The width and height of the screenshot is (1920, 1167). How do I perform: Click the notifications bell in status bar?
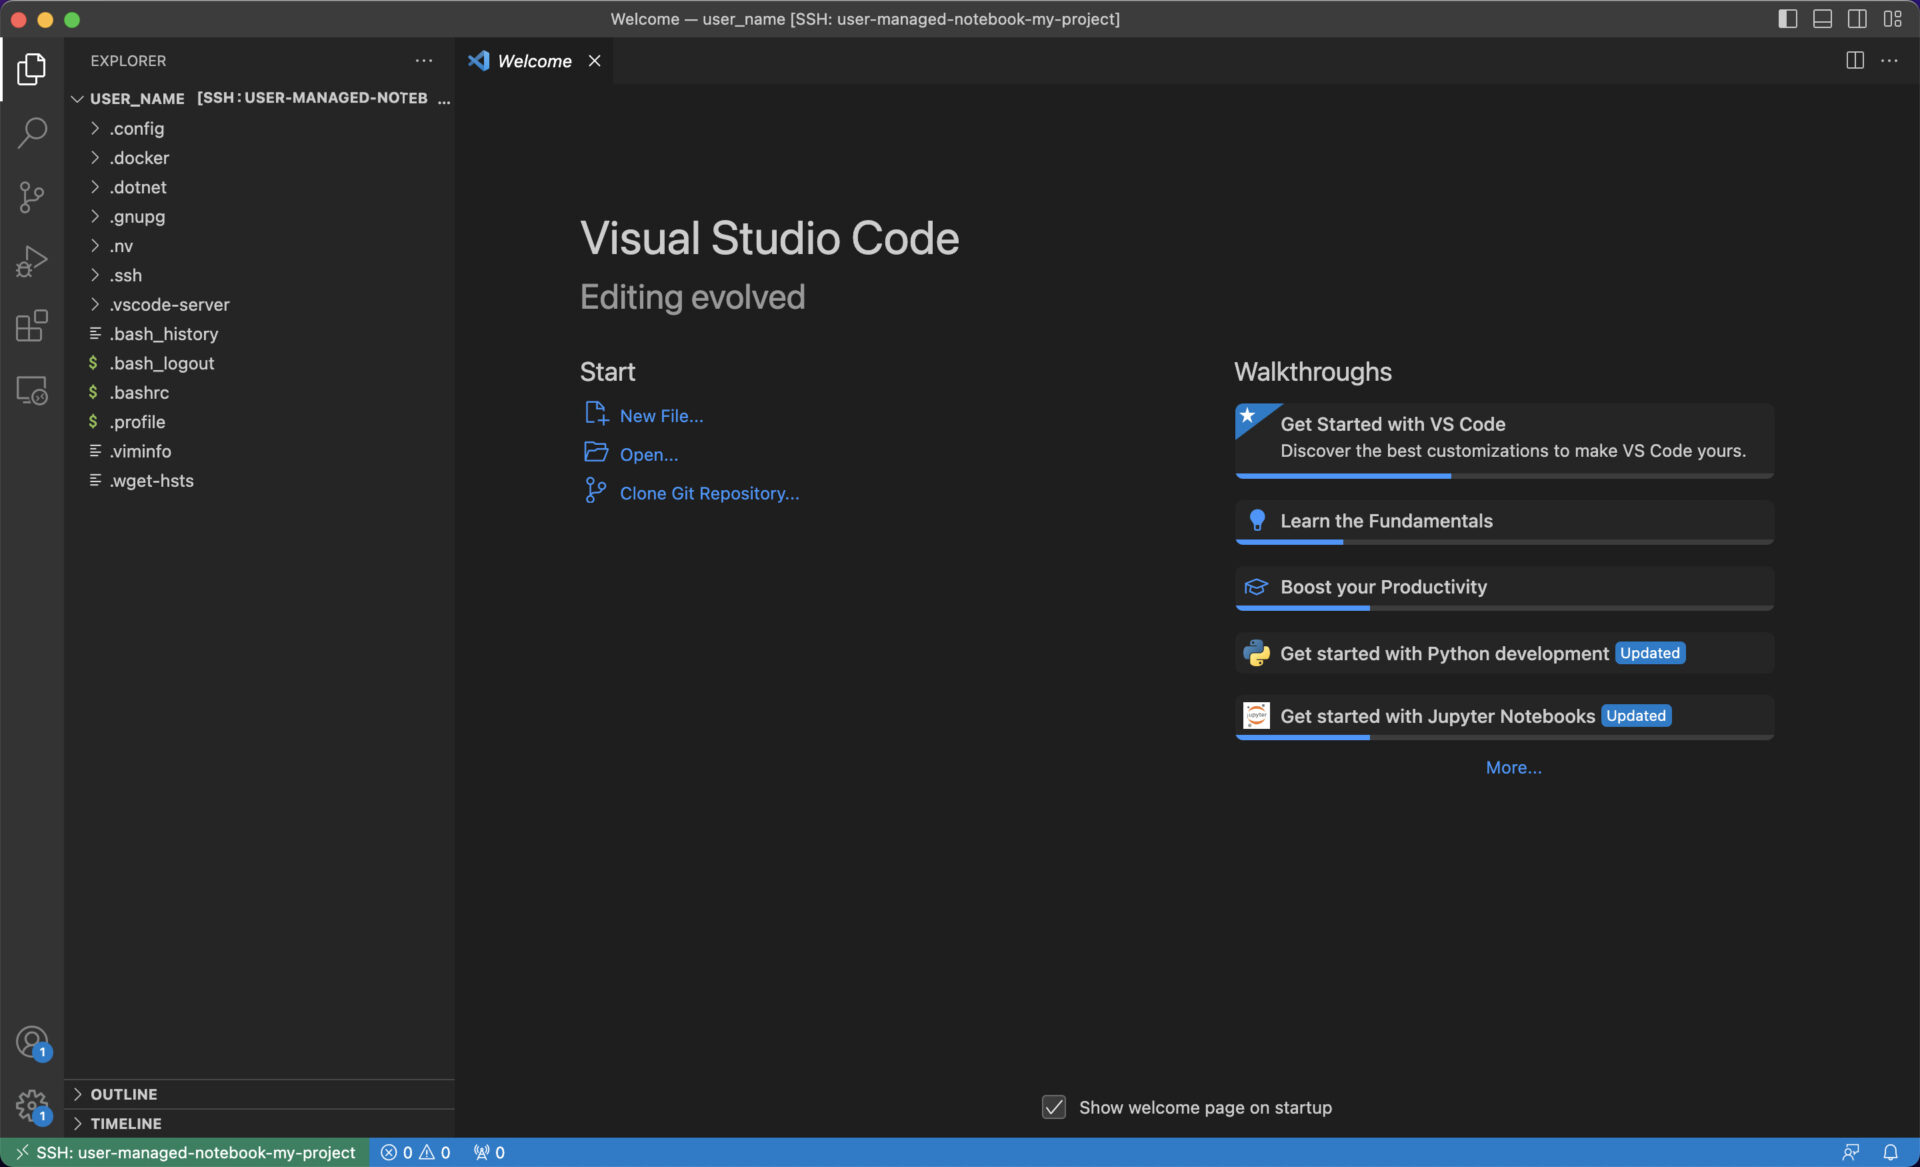pyautogui.click(x=1890, y=1152)
